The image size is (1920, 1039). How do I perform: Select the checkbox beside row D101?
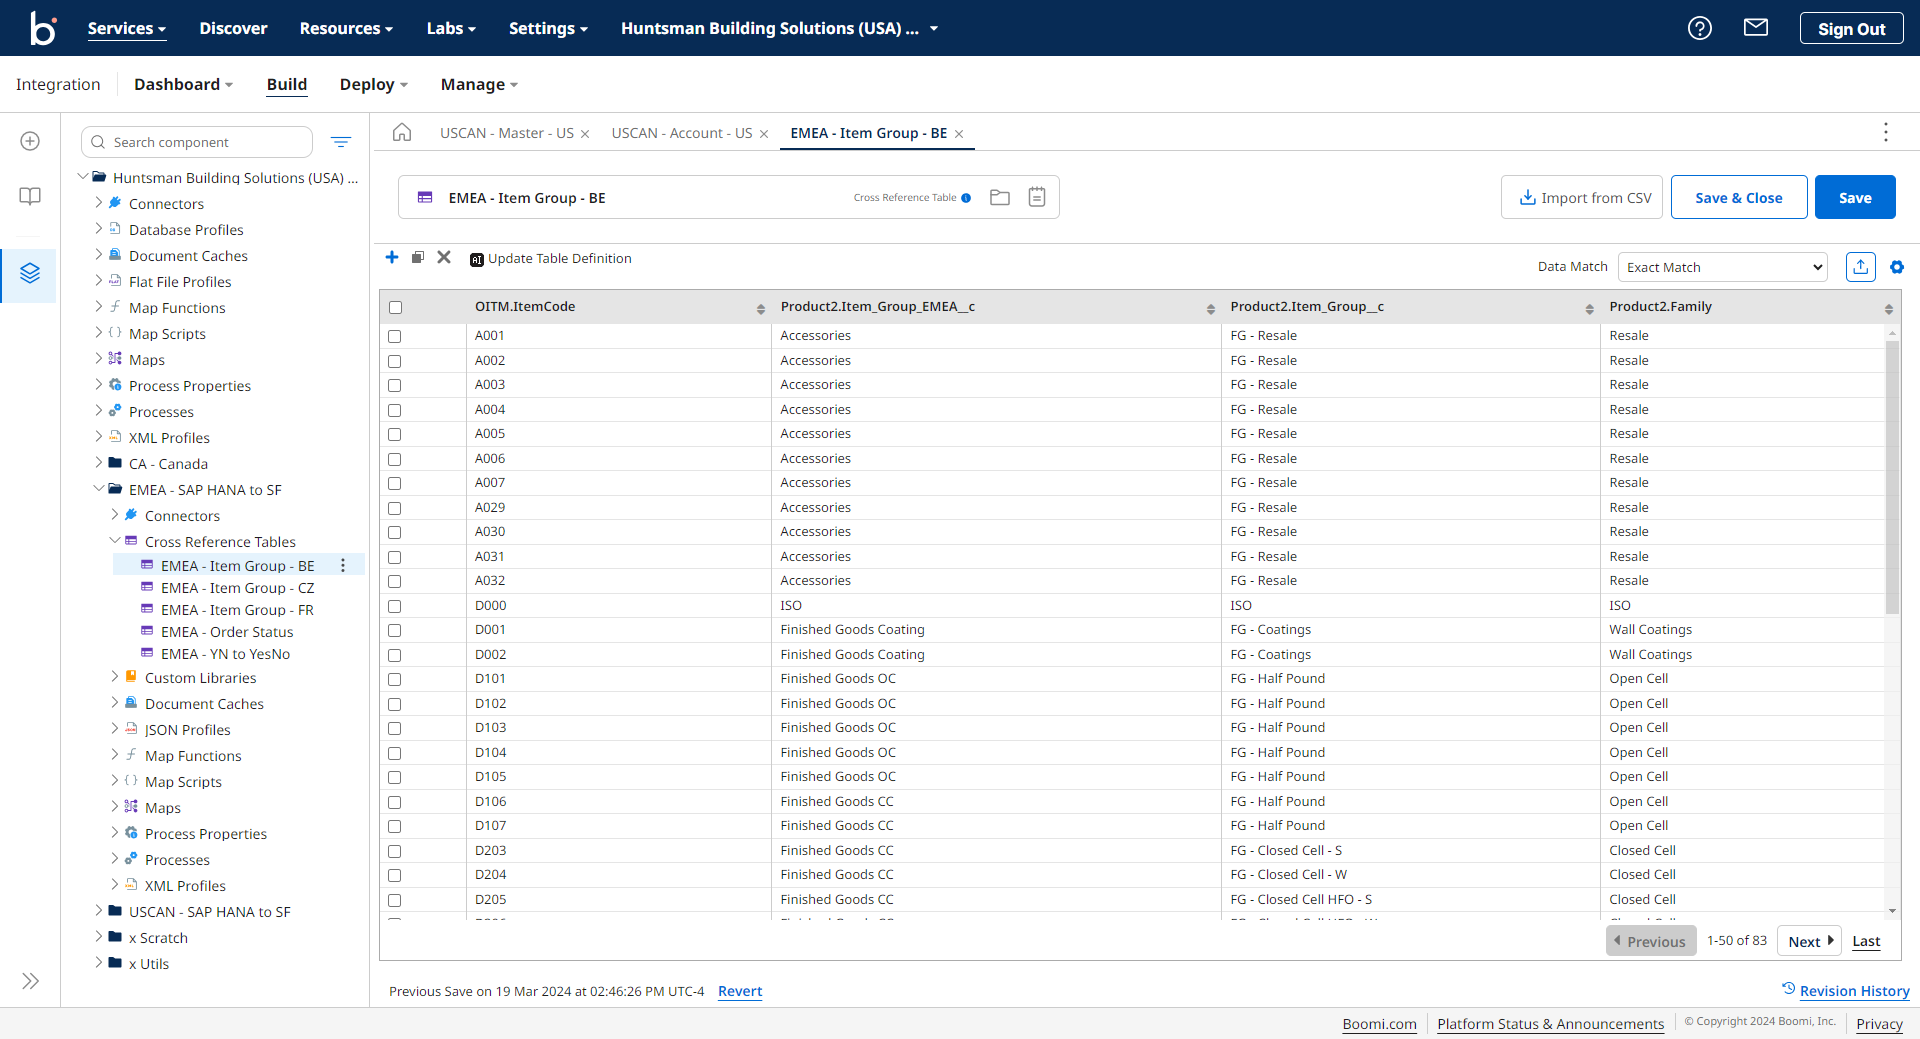395,679
